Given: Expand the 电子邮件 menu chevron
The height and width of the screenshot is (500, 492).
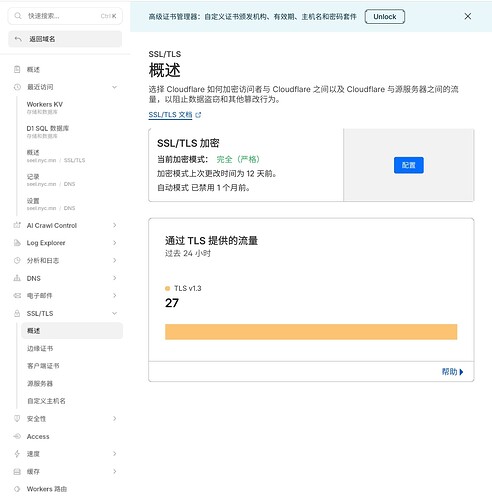Looking at the screenshot, I should tap(114, 296).
